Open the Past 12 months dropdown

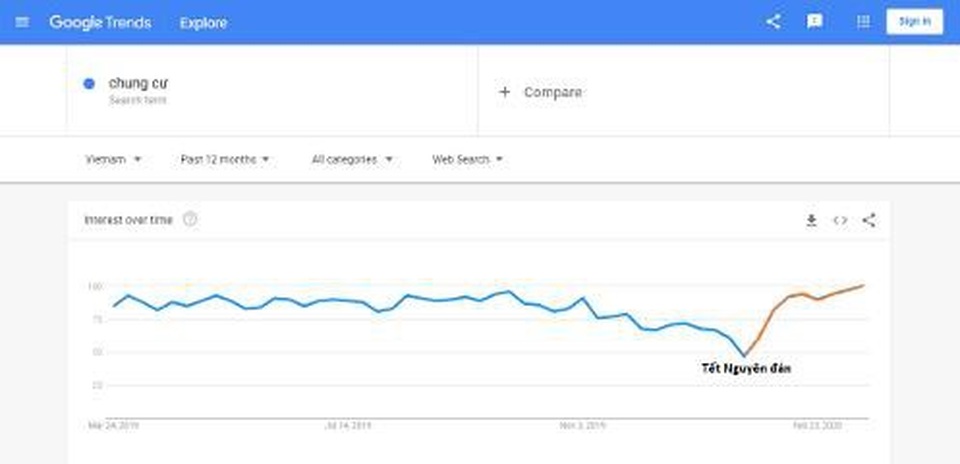tap(225, 159)
